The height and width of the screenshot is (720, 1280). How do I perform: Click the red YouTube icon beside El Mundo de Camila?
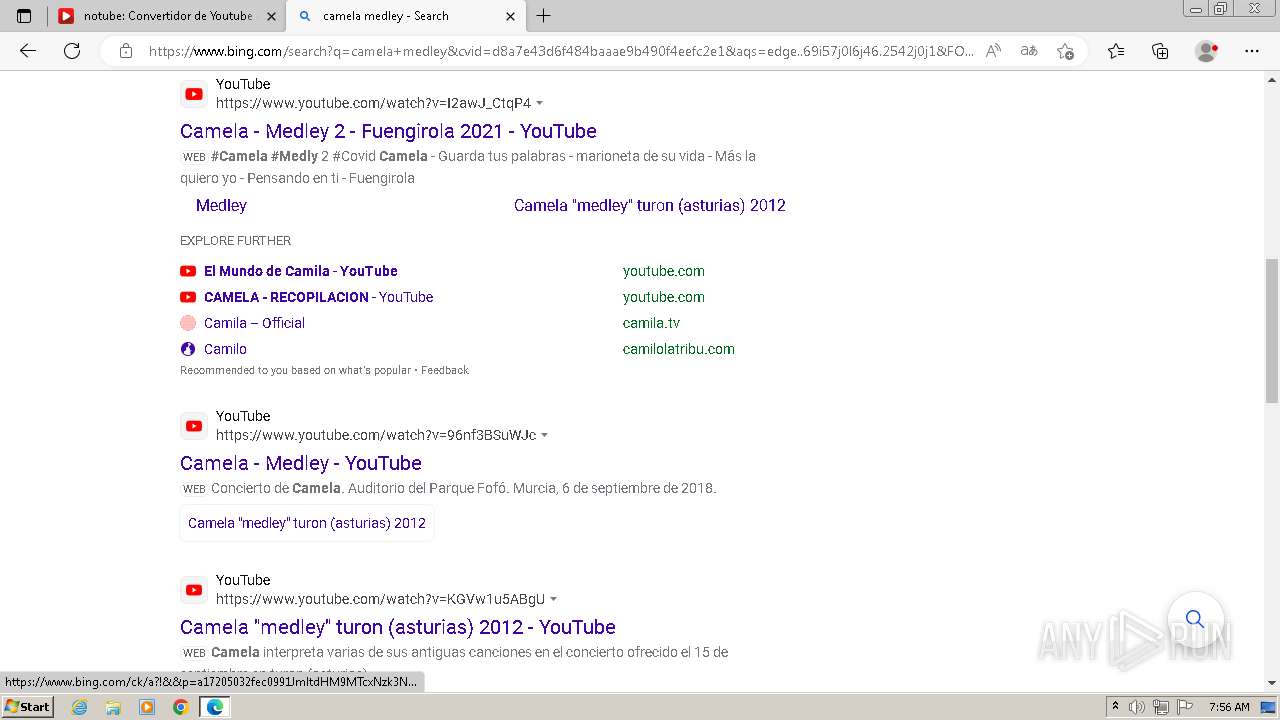point(188,271)
